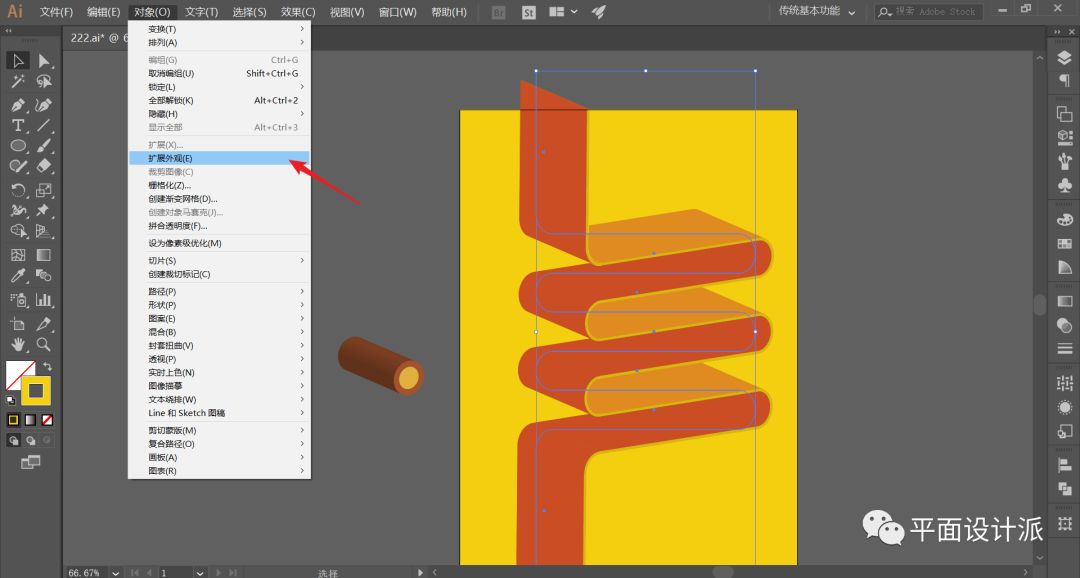This screenshot has width=1080, height=578.
Task: Switch to Gradient fill mode
Action: [30, 419]
